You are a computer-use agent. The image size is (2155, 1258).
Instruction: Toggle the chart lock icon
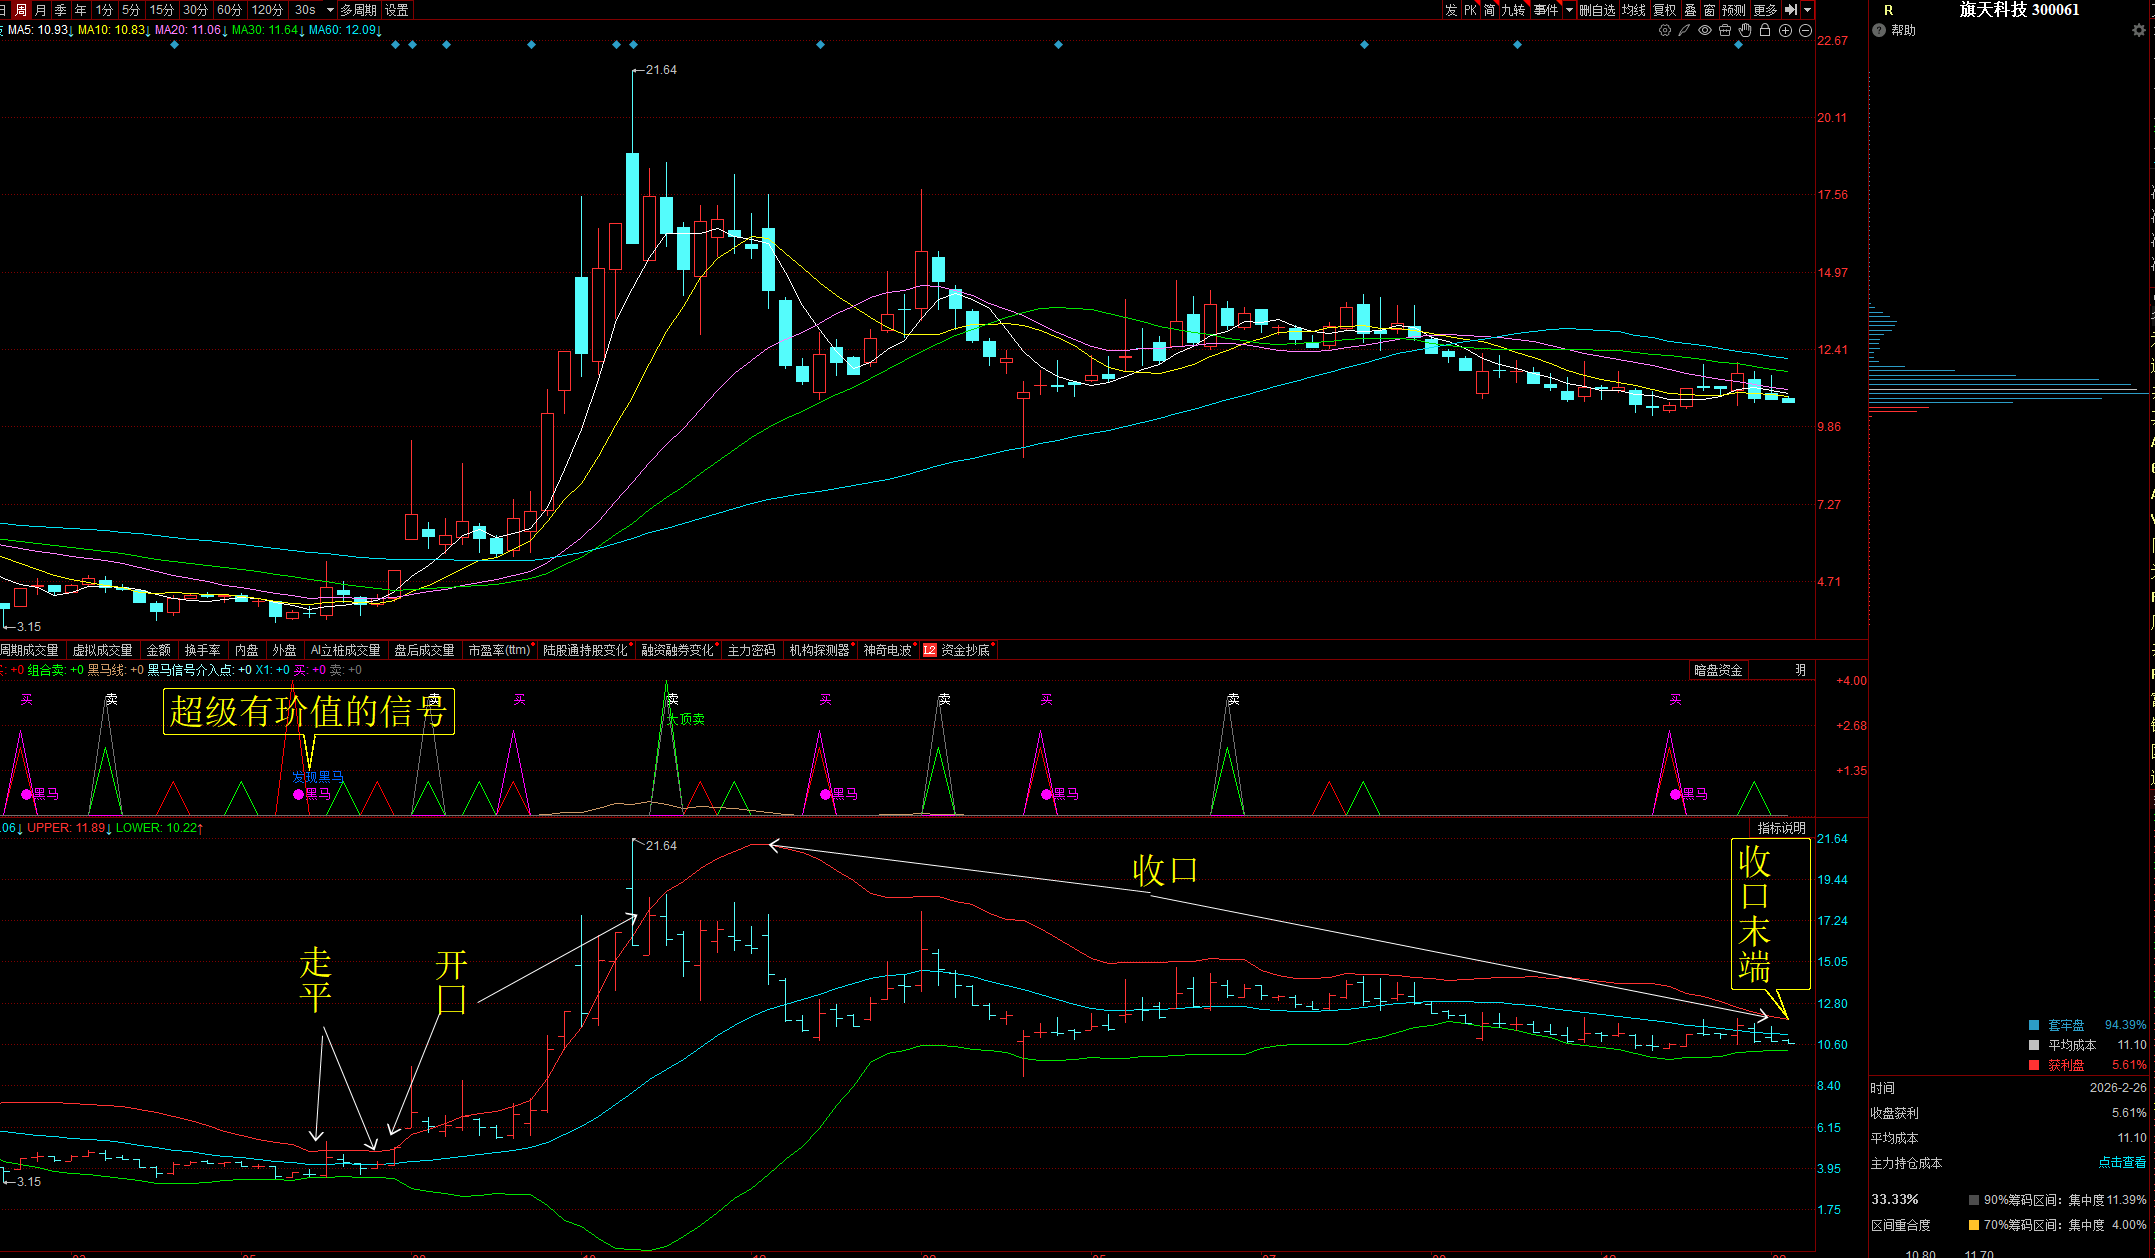pos(1765,30)
